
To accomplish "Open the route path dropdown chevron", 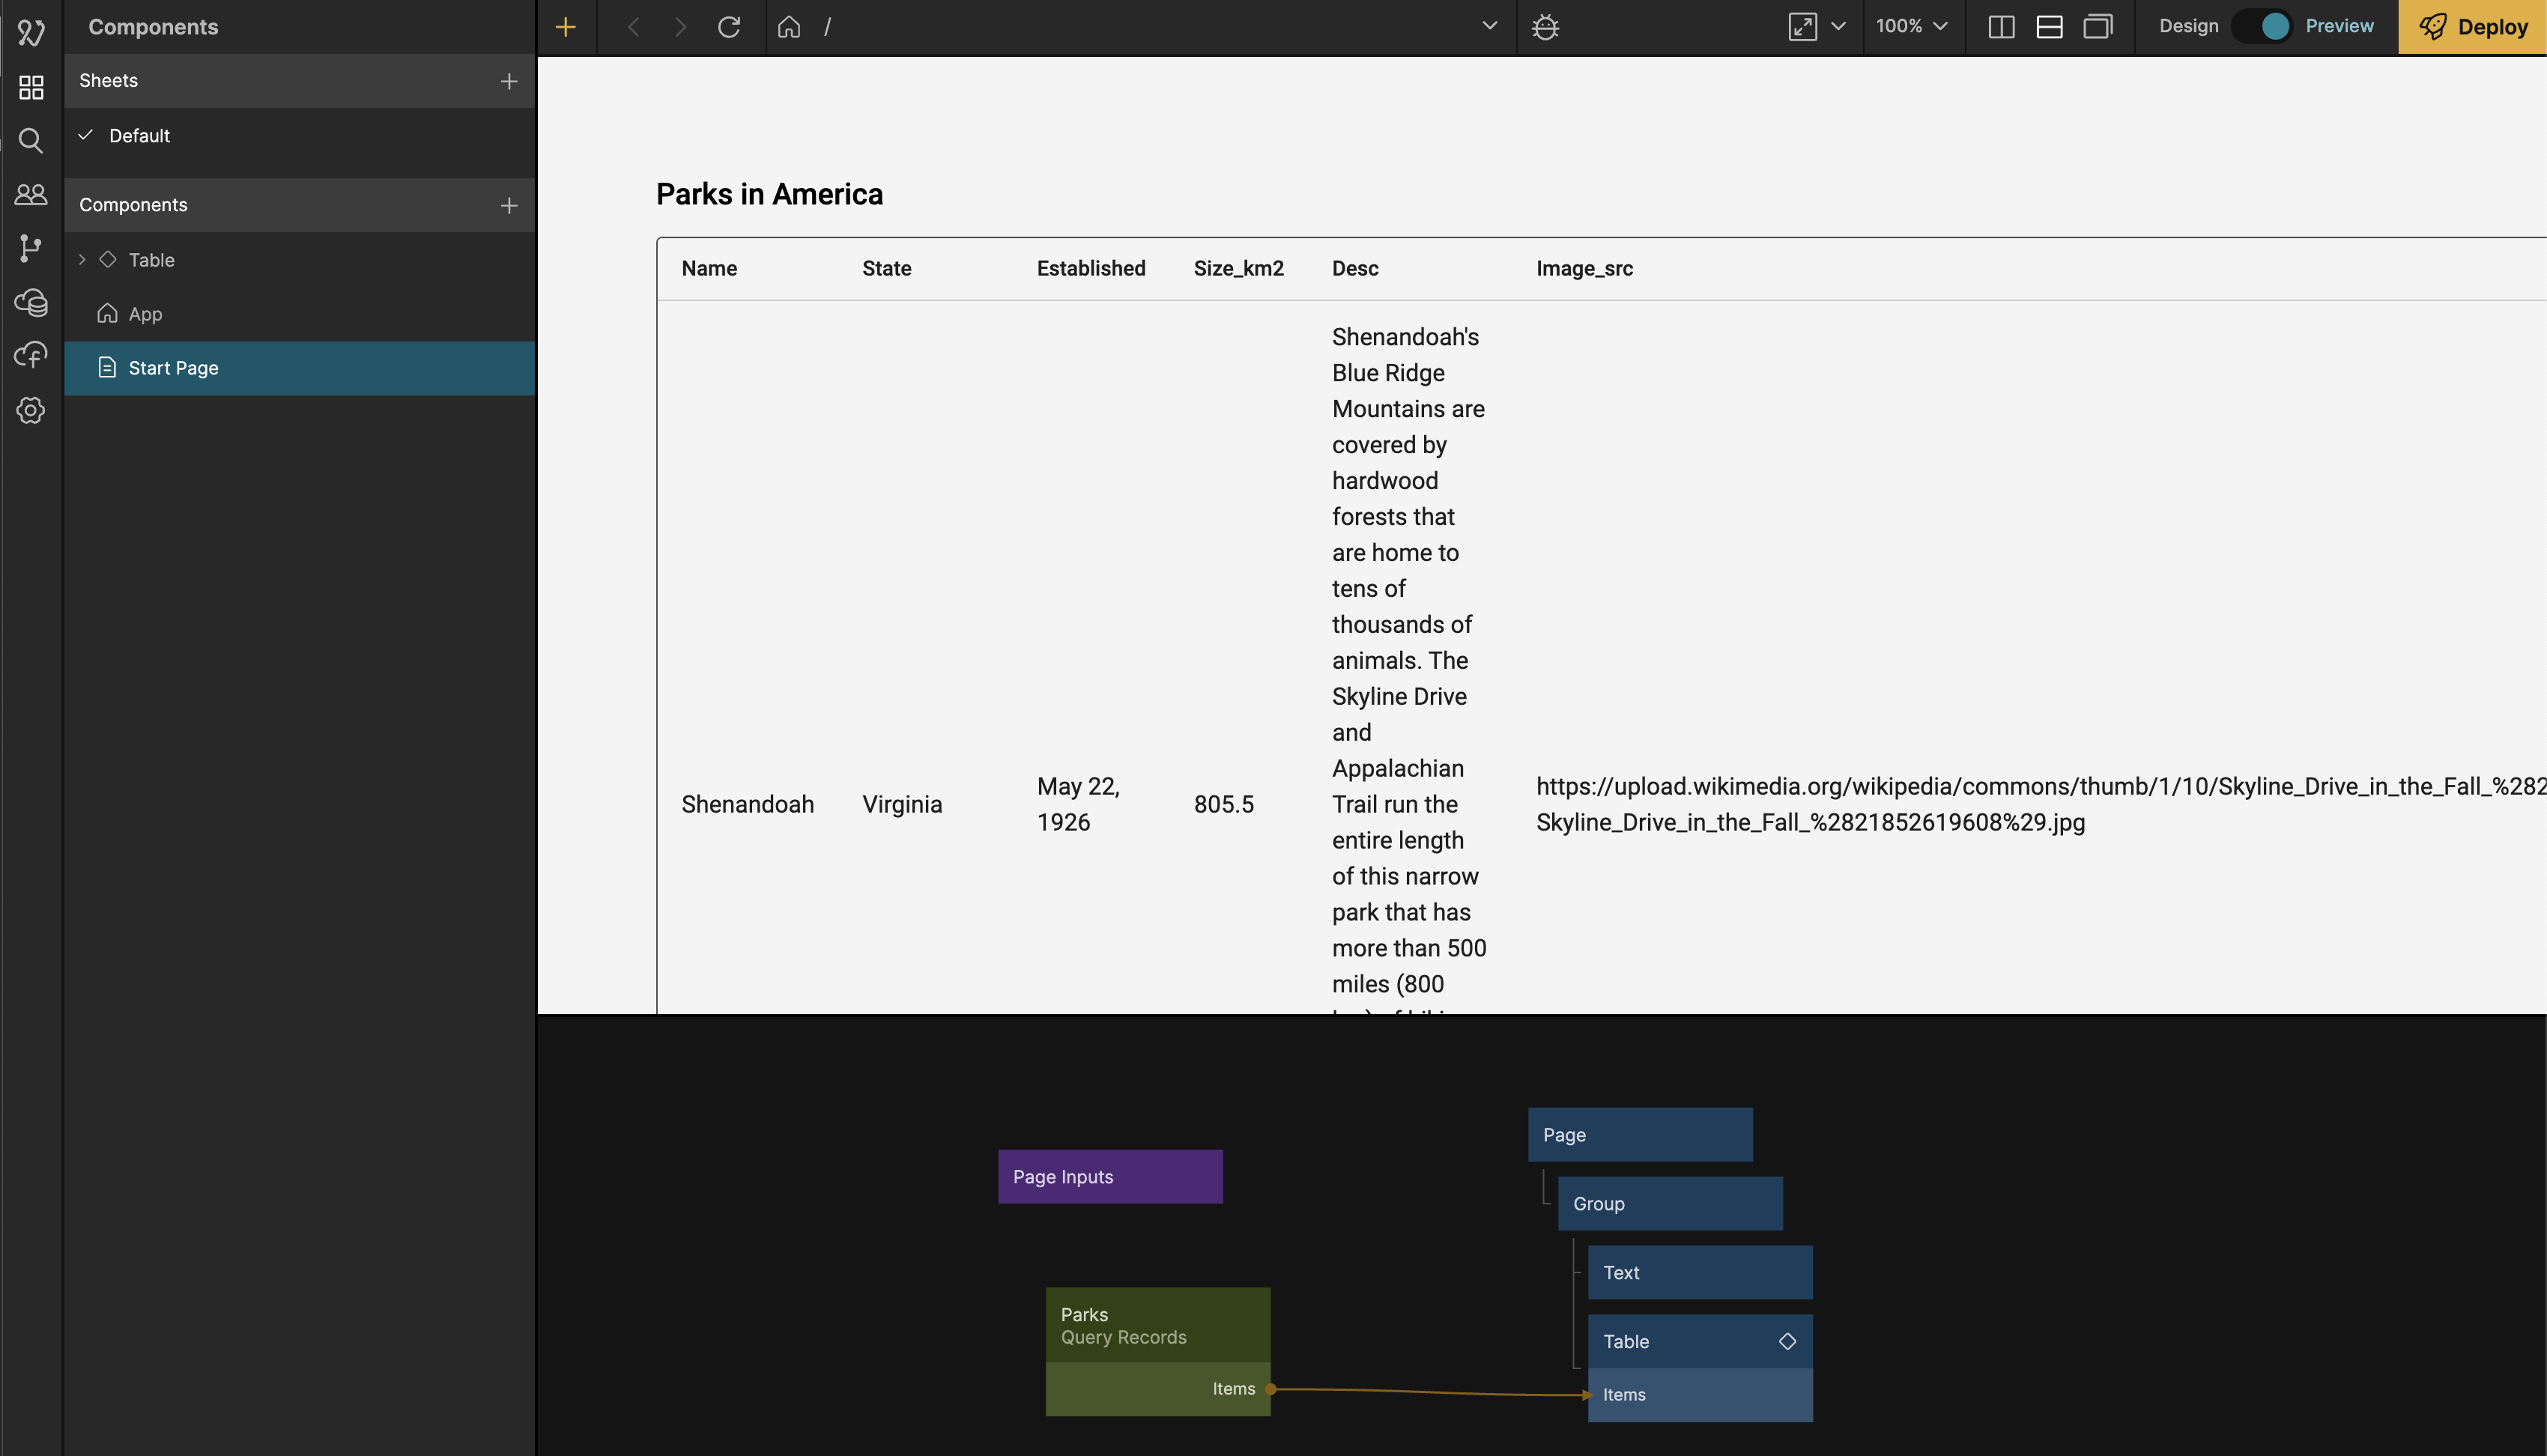I will (x=1489, y=27).
